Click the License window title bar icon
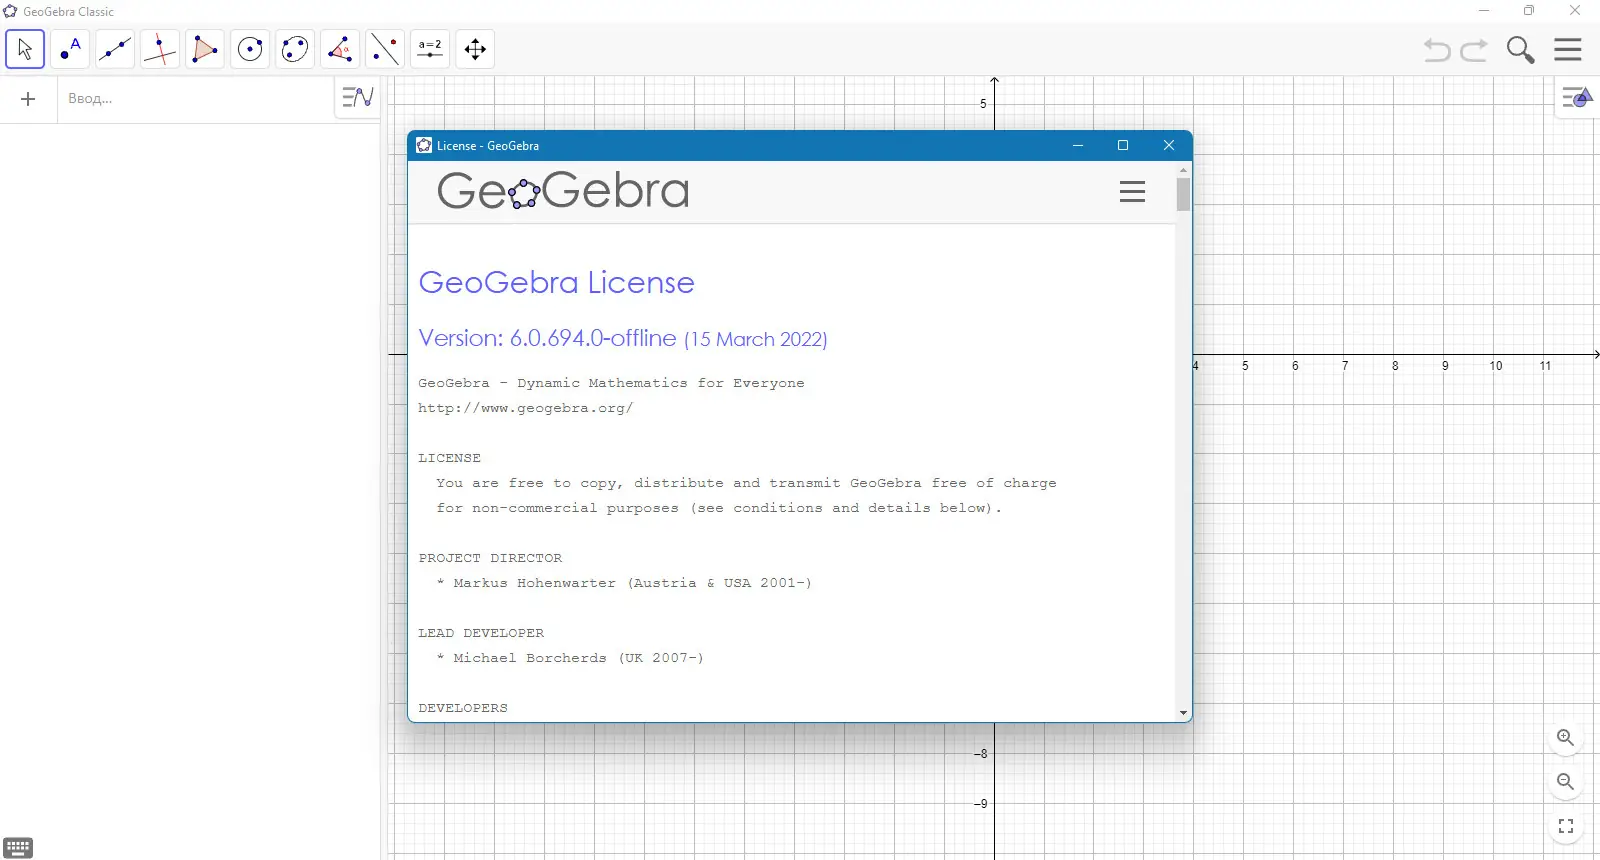Image resolution: width=1600 pixels, height=860 pixels. pyautogui.click(x=424, y=145)
